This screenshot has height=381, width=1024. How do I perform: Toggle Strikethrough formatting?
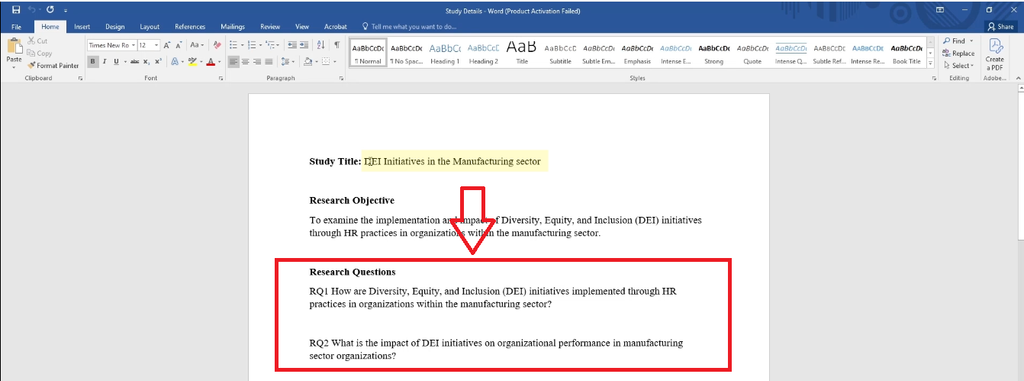coord(135,61)
